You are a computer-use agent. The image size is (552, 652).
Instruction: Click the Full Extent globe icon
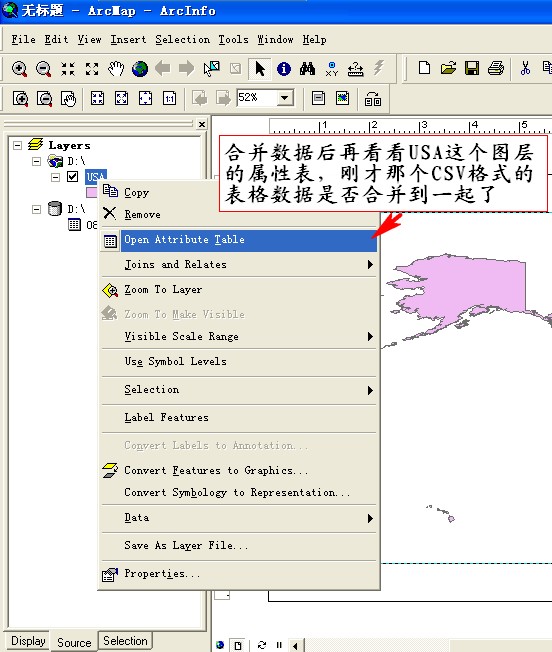(x=140, y=69)
